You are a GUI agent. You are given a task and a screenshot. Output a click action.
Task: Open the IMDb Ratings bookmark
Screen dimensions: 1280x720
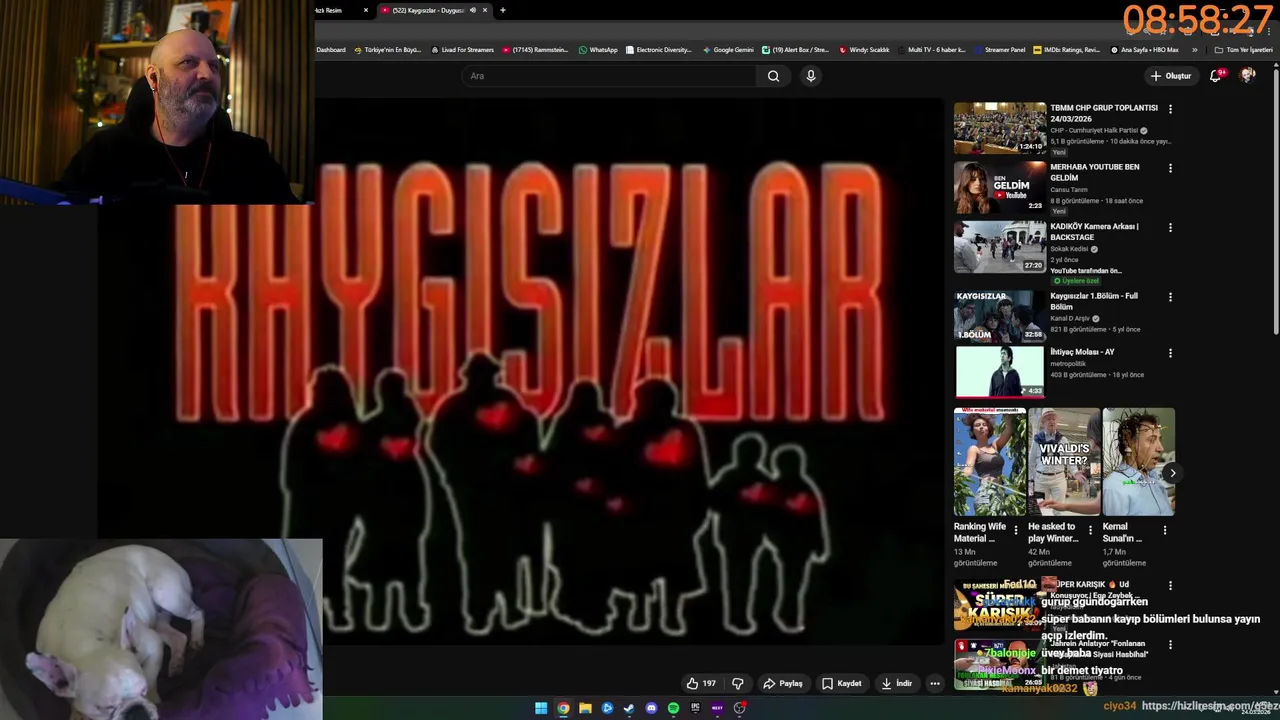click(x=1066, y=49)
